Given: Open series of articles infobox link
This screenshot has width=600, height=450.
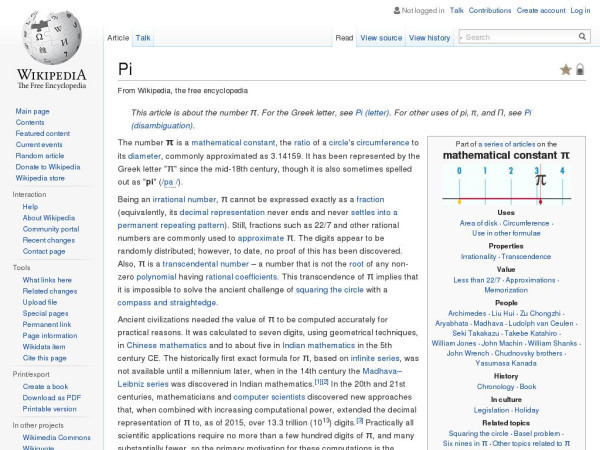Looking at the screenshot, I should tap(507, 144).
